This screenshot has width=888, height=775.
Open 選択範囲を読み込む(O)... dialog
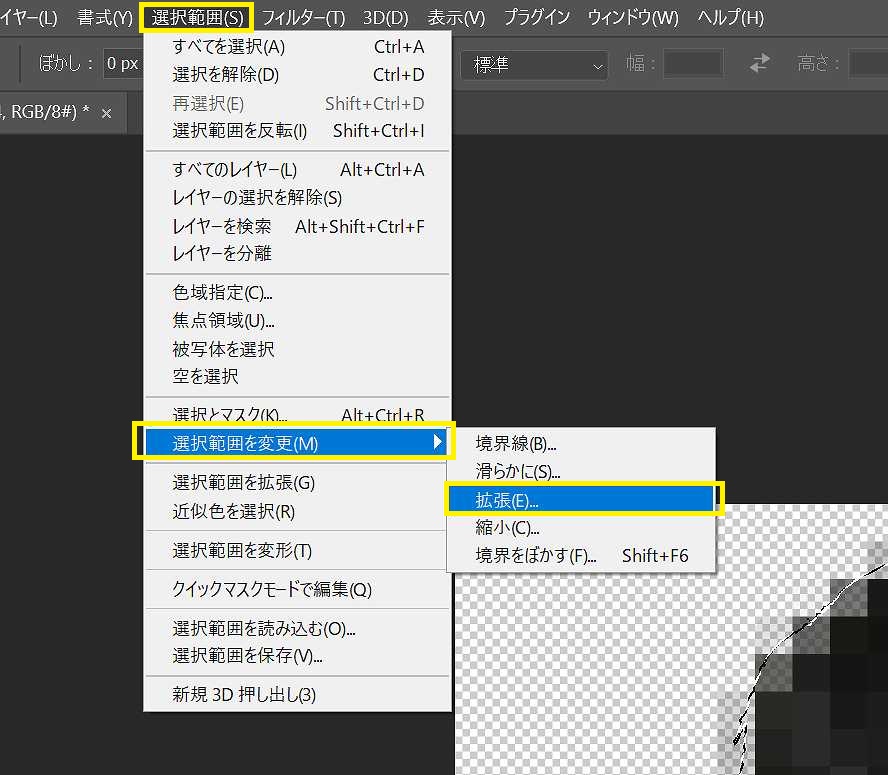pyautogui.click(x=298, y=628)
